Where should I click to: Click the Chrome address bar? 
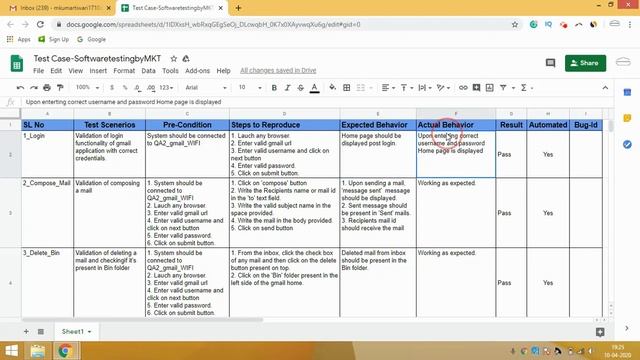tap(286, 24)
